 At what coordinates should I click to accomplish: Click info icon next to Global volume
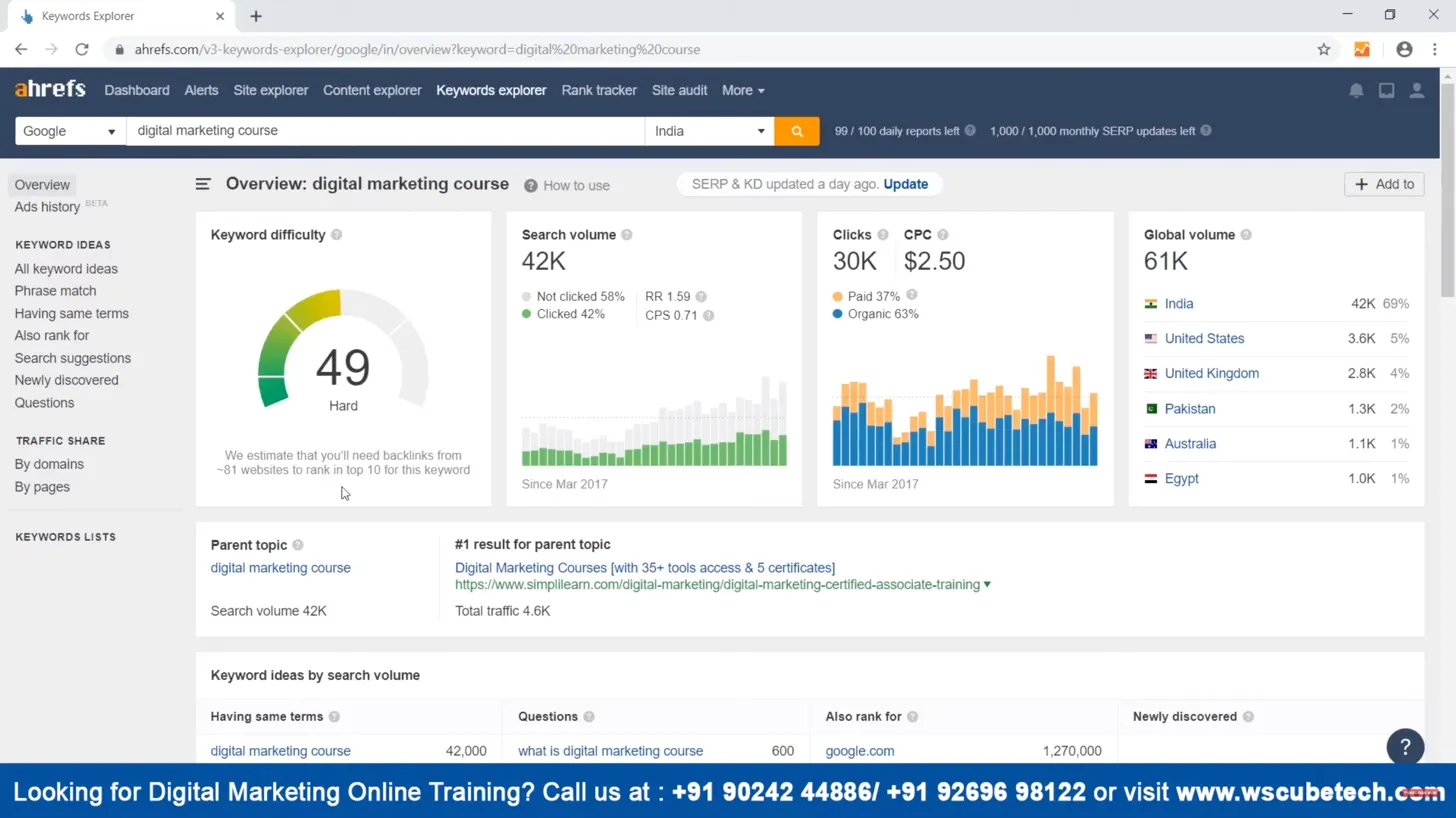point(1246,235)
